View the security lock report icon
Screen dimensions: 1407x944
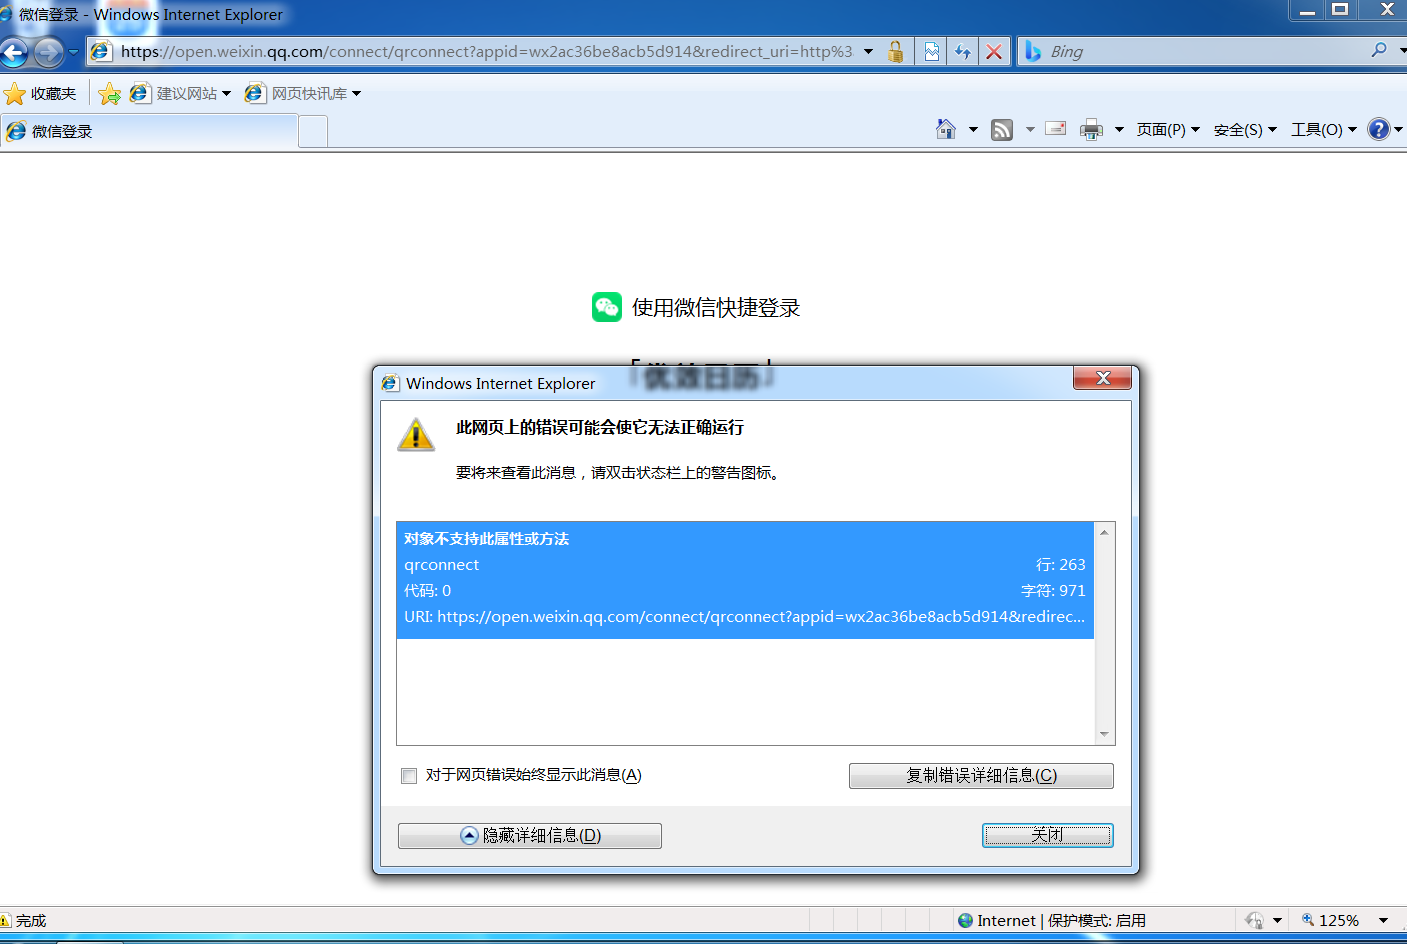[896, 51]
